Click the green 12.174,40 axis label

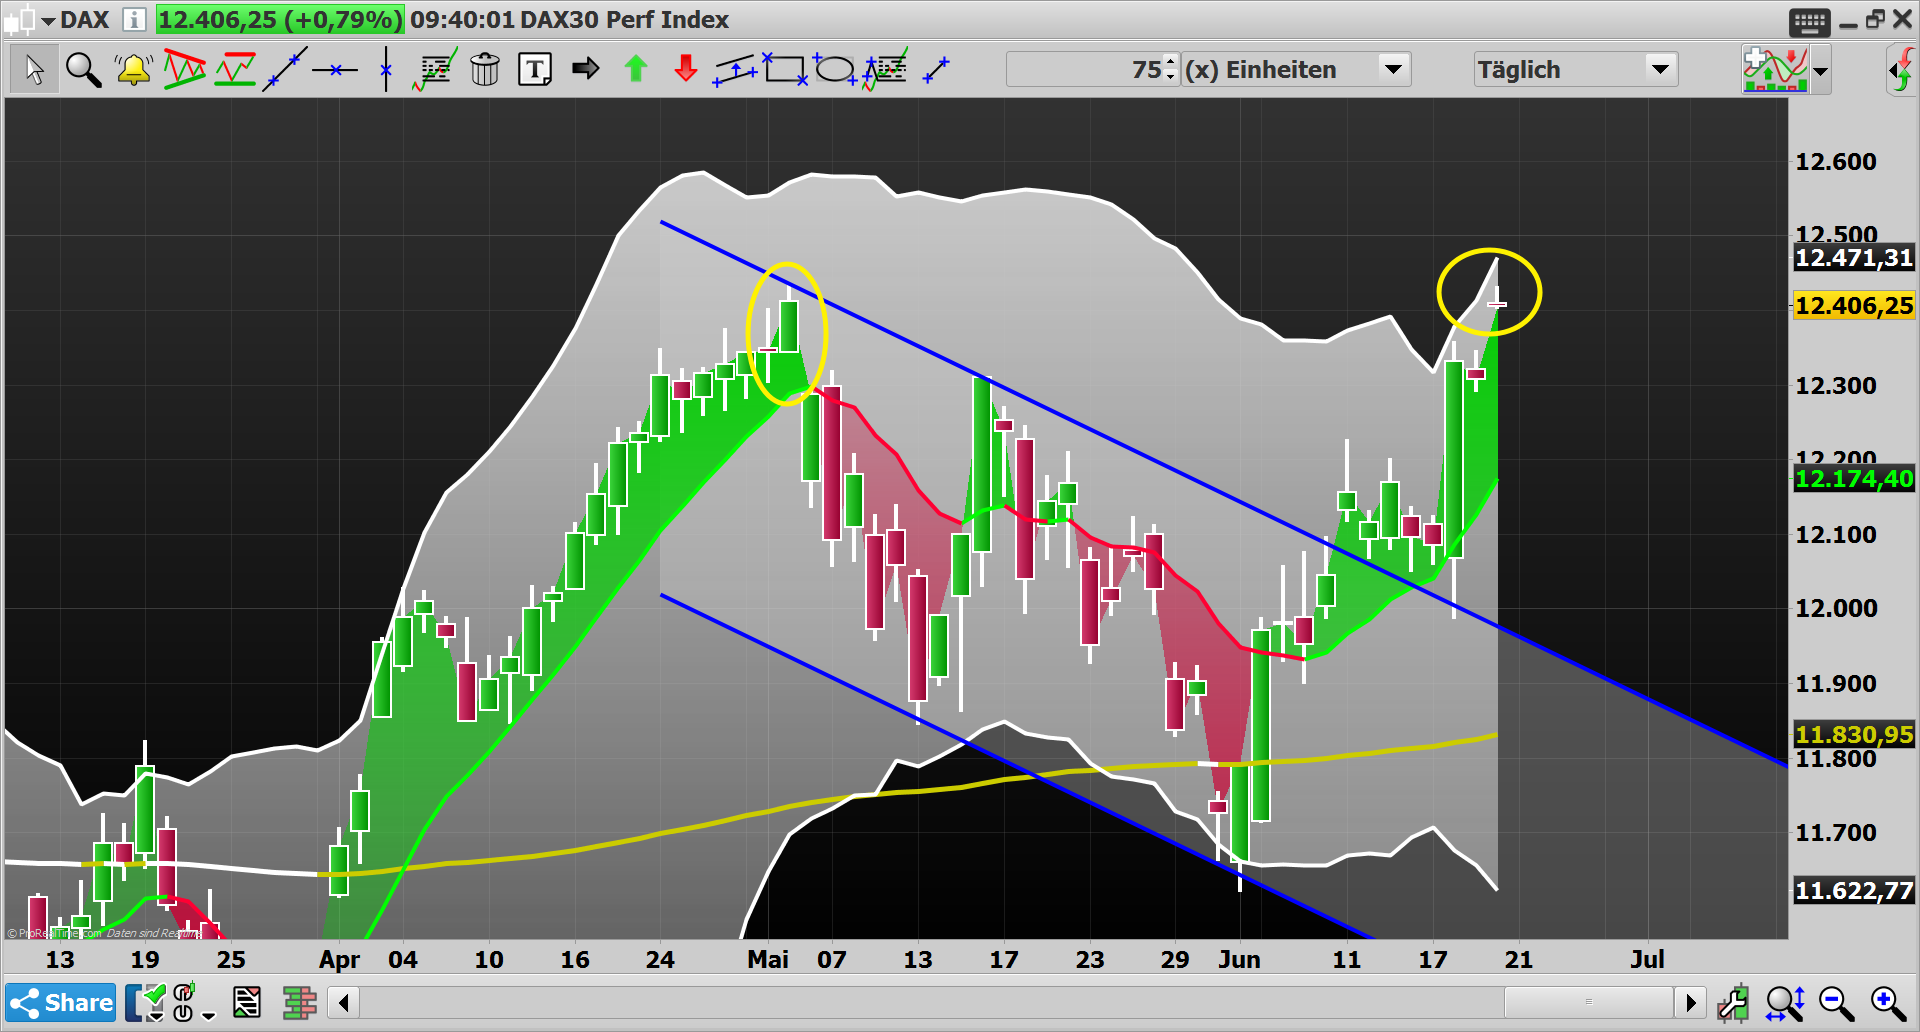click(1854, 479)
